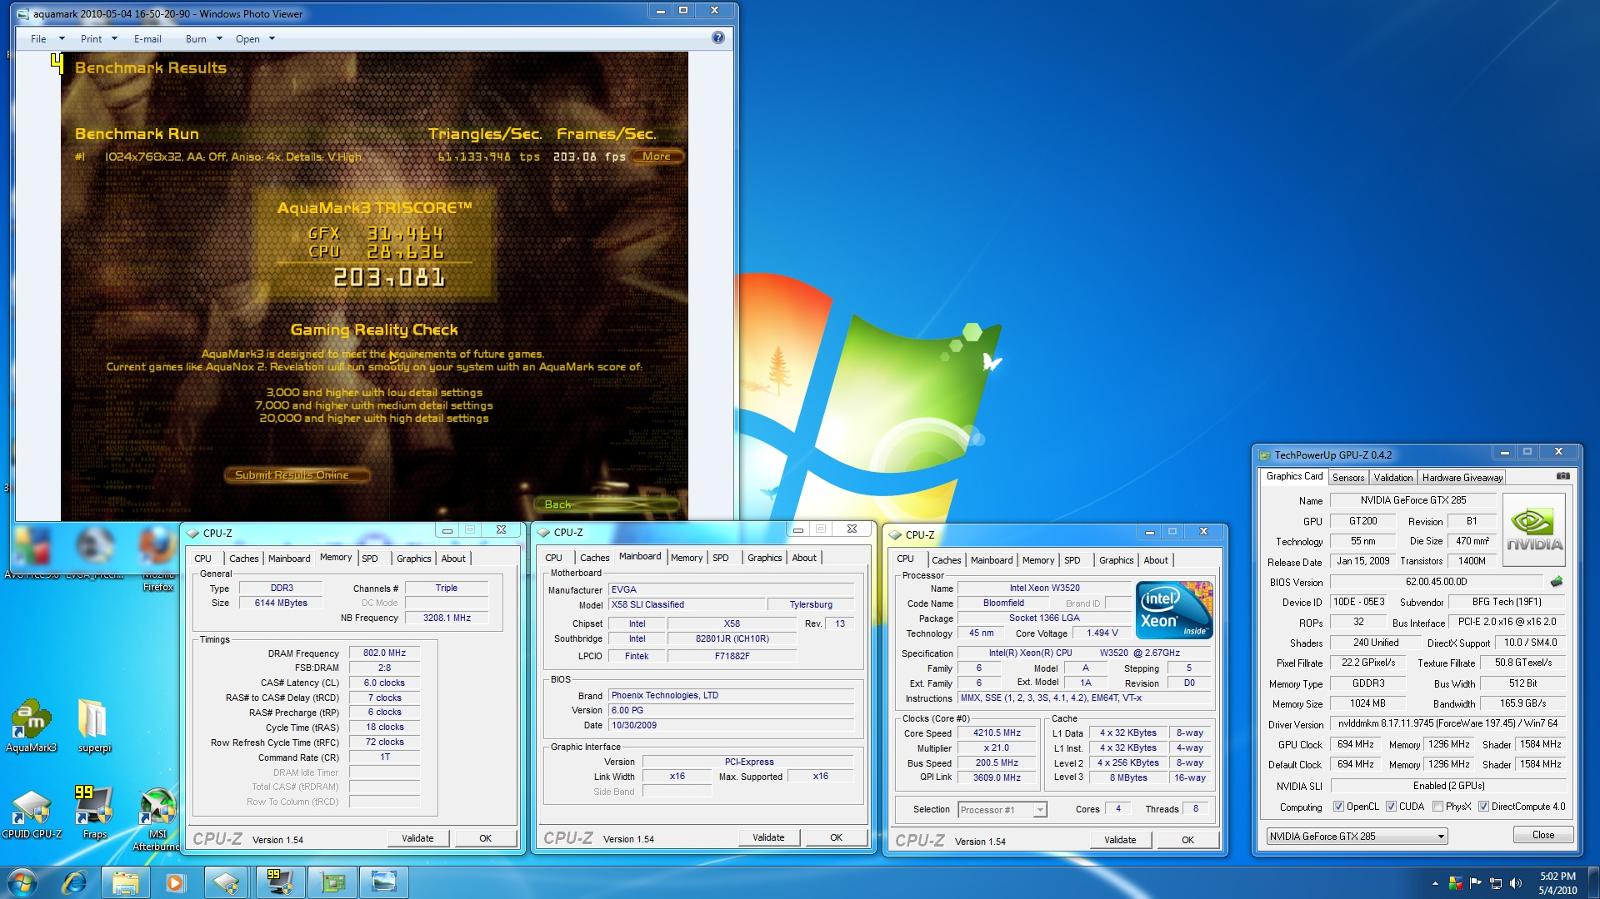Show hidden tray icons arrow

1436,883
